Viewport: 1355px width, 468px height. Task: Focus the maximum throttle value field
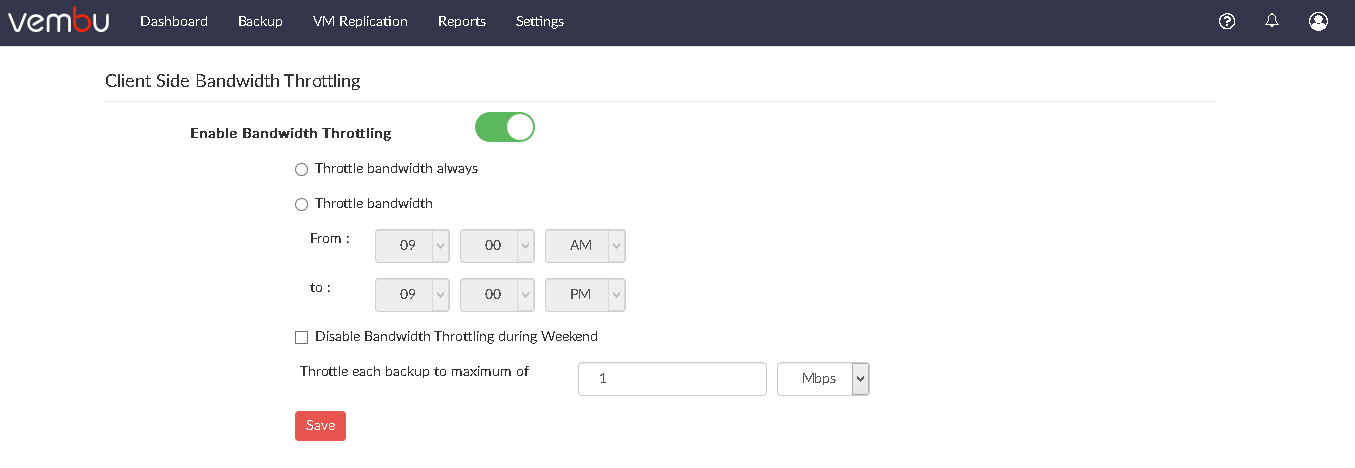coord(672,379)
